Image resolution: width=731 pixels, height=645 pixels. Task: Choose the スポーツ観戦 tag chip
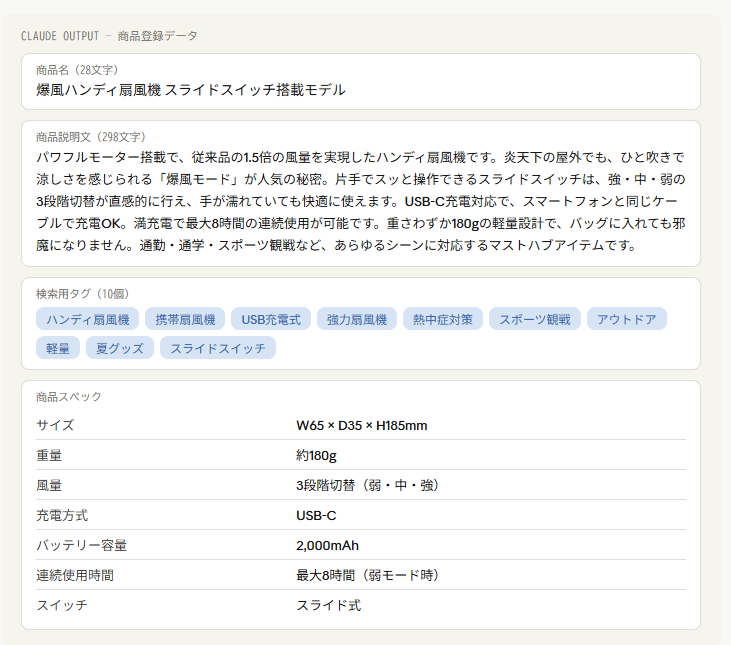pyautogui.click(x=535, y=319)
